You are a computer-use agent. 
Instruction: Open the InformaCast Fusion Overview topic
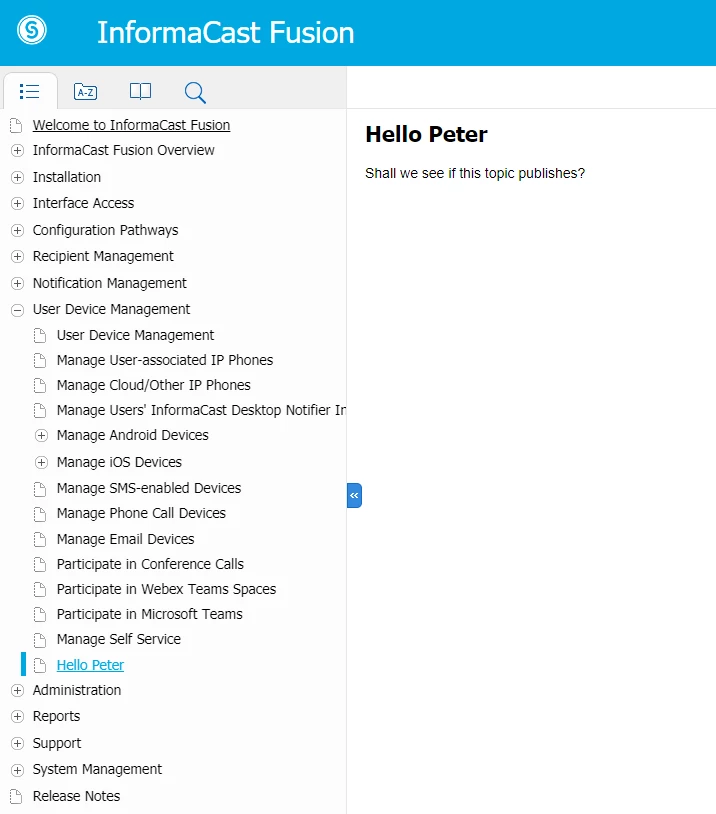pyautogui.click(x=124, y=150)
